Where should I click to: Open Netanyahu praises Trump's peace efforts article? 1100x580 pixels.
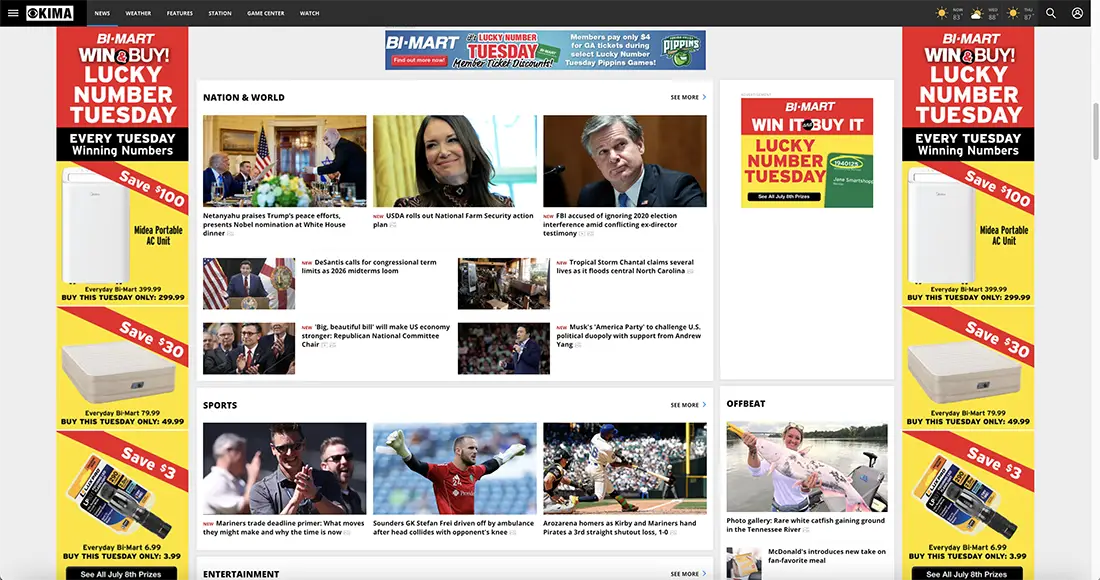coord(274,224)
